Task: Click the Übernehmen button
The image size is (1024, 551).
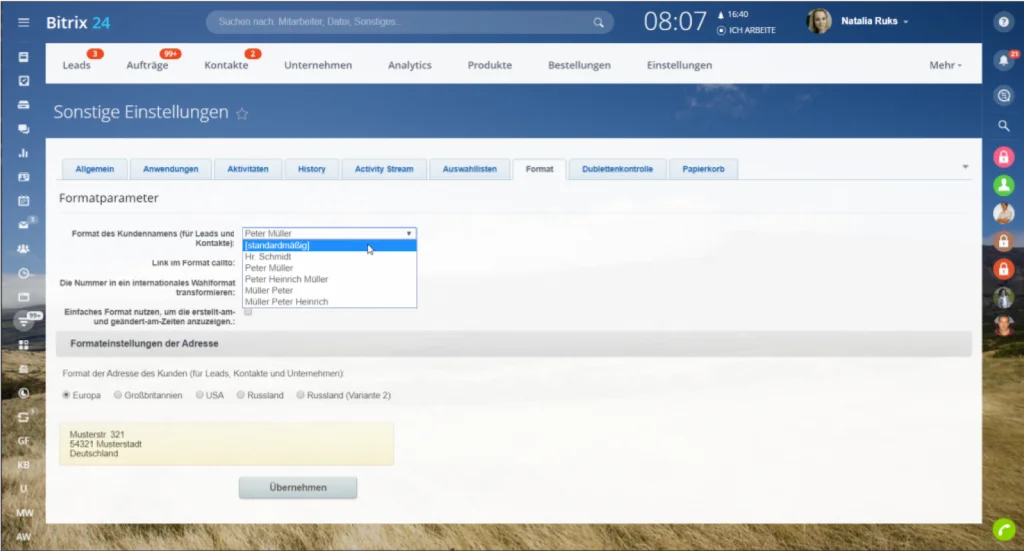Action: tap(298, 488)
